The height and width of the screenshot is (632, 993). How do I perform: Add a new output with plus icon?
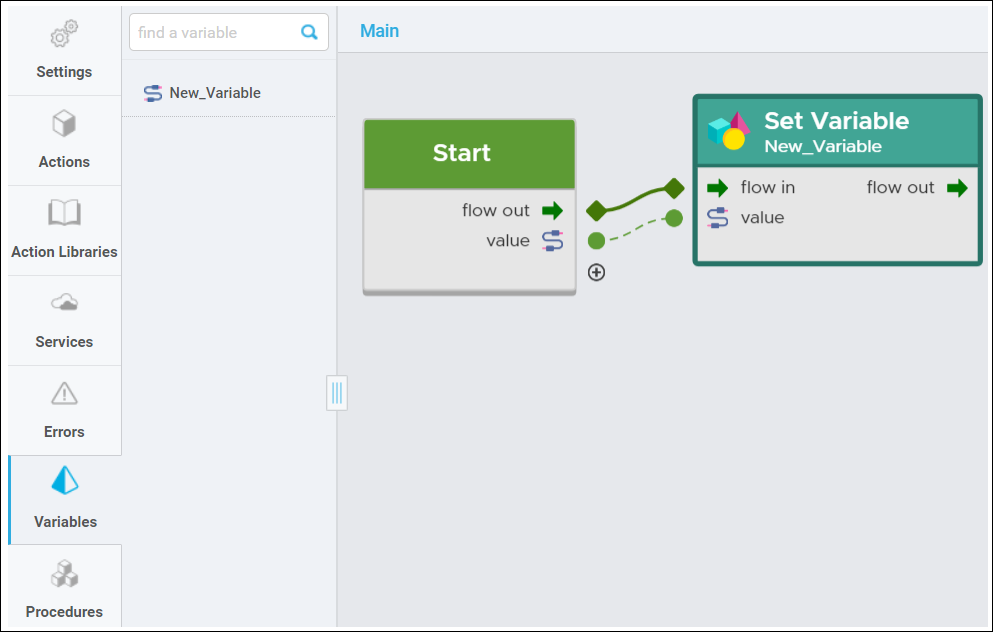[x=597, y=272]
